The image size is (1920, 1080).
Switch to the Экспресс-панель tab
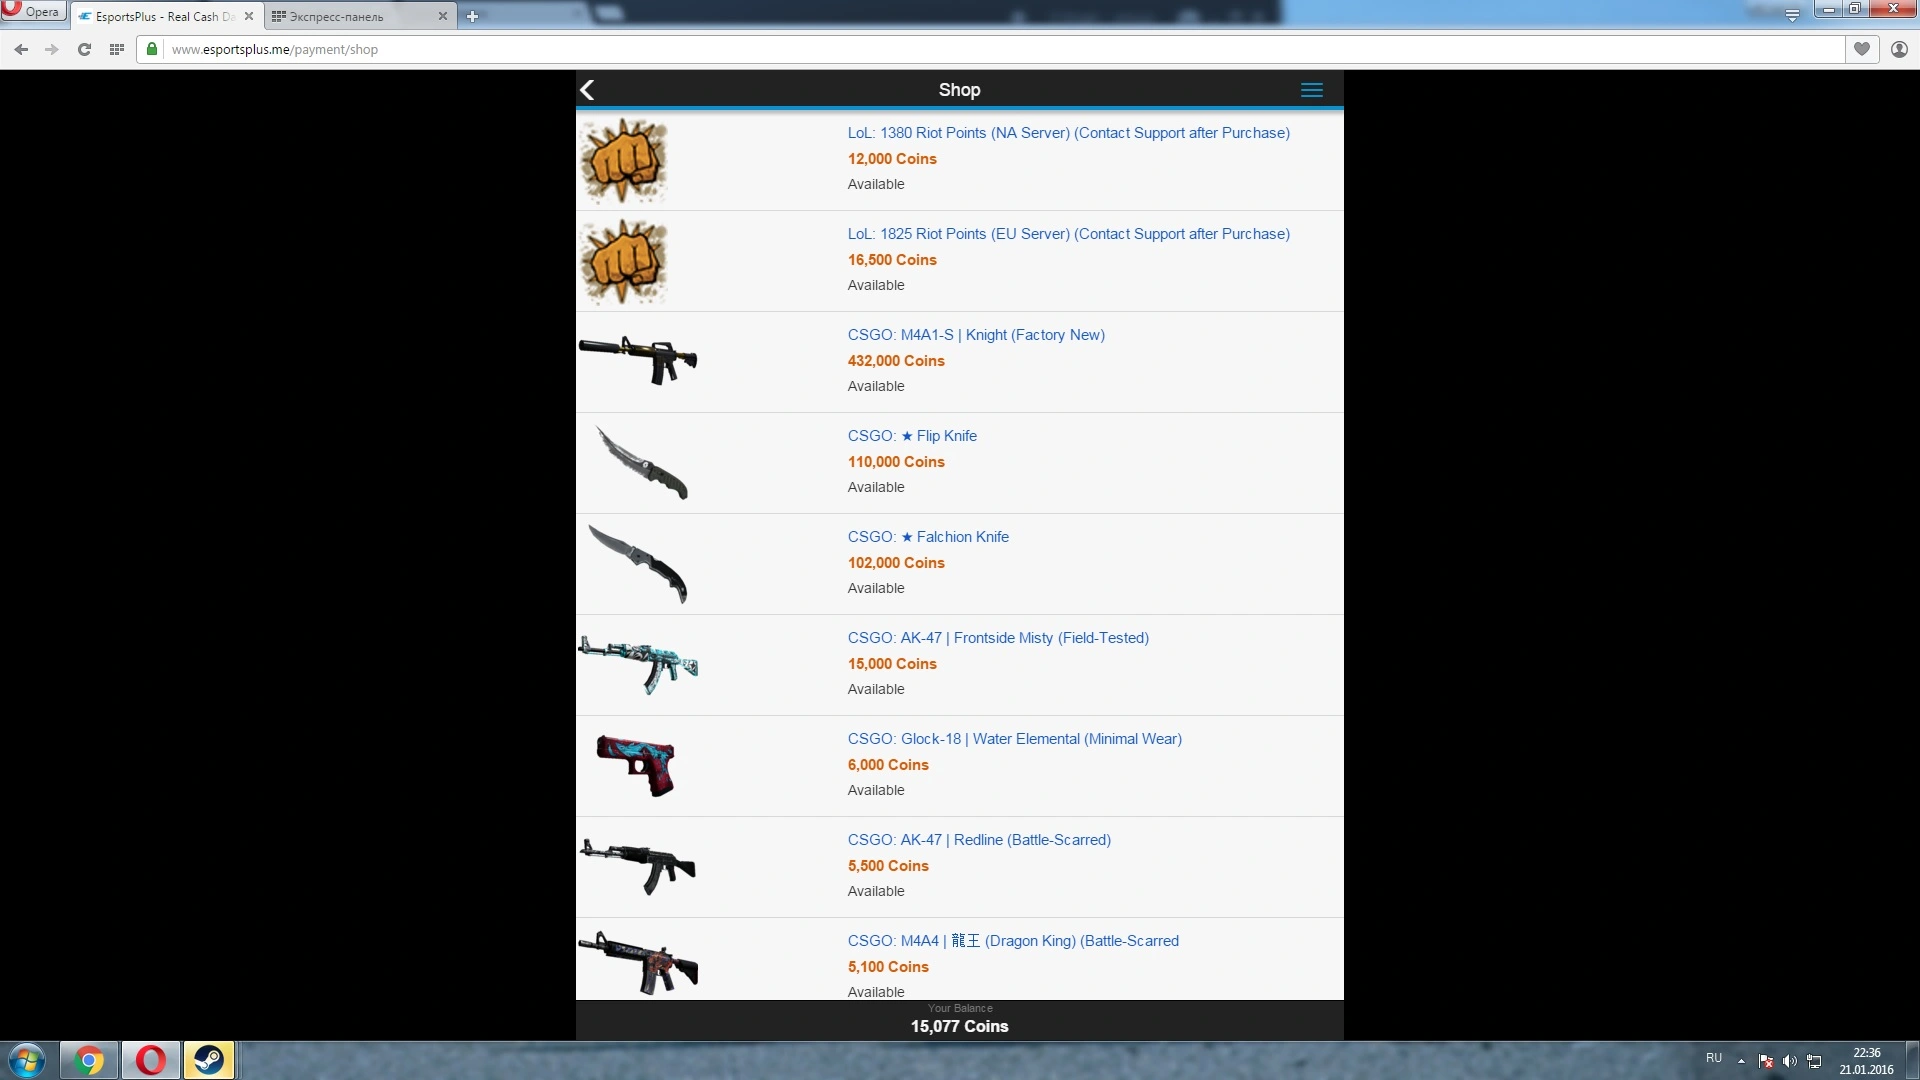pos(361,16)
